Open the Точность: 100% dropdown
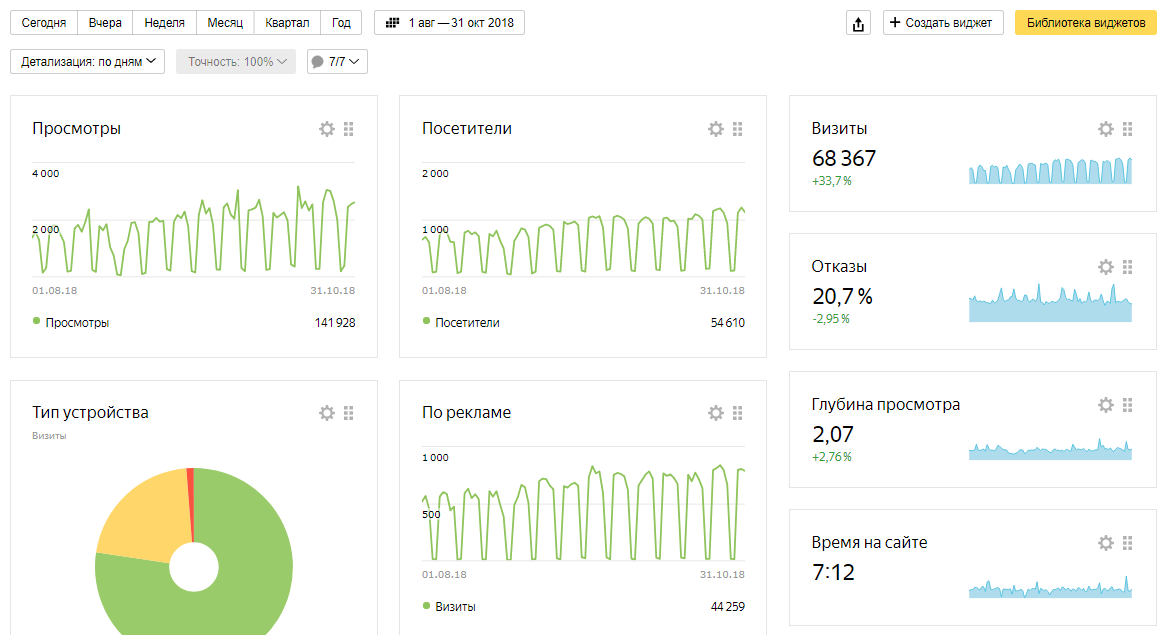 coord(236,62)
